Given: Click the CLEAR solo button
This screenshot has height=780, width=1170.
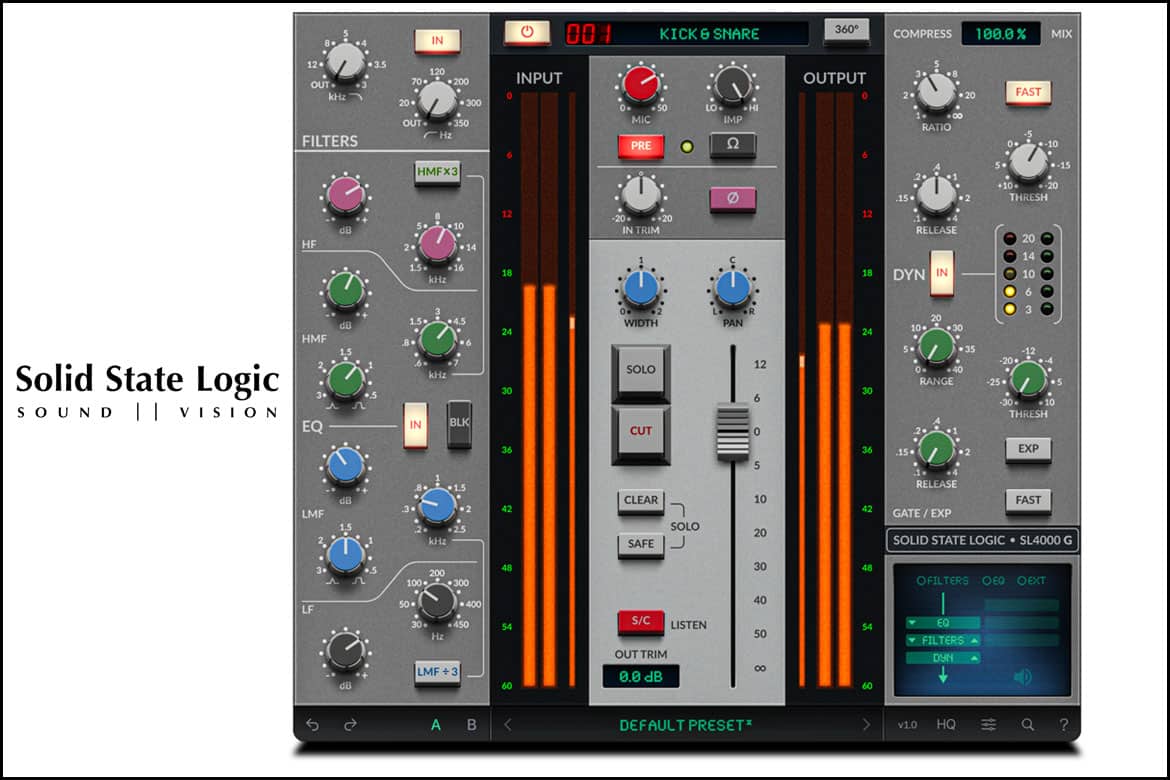Looking at the screenshot, I should (641, 501).
